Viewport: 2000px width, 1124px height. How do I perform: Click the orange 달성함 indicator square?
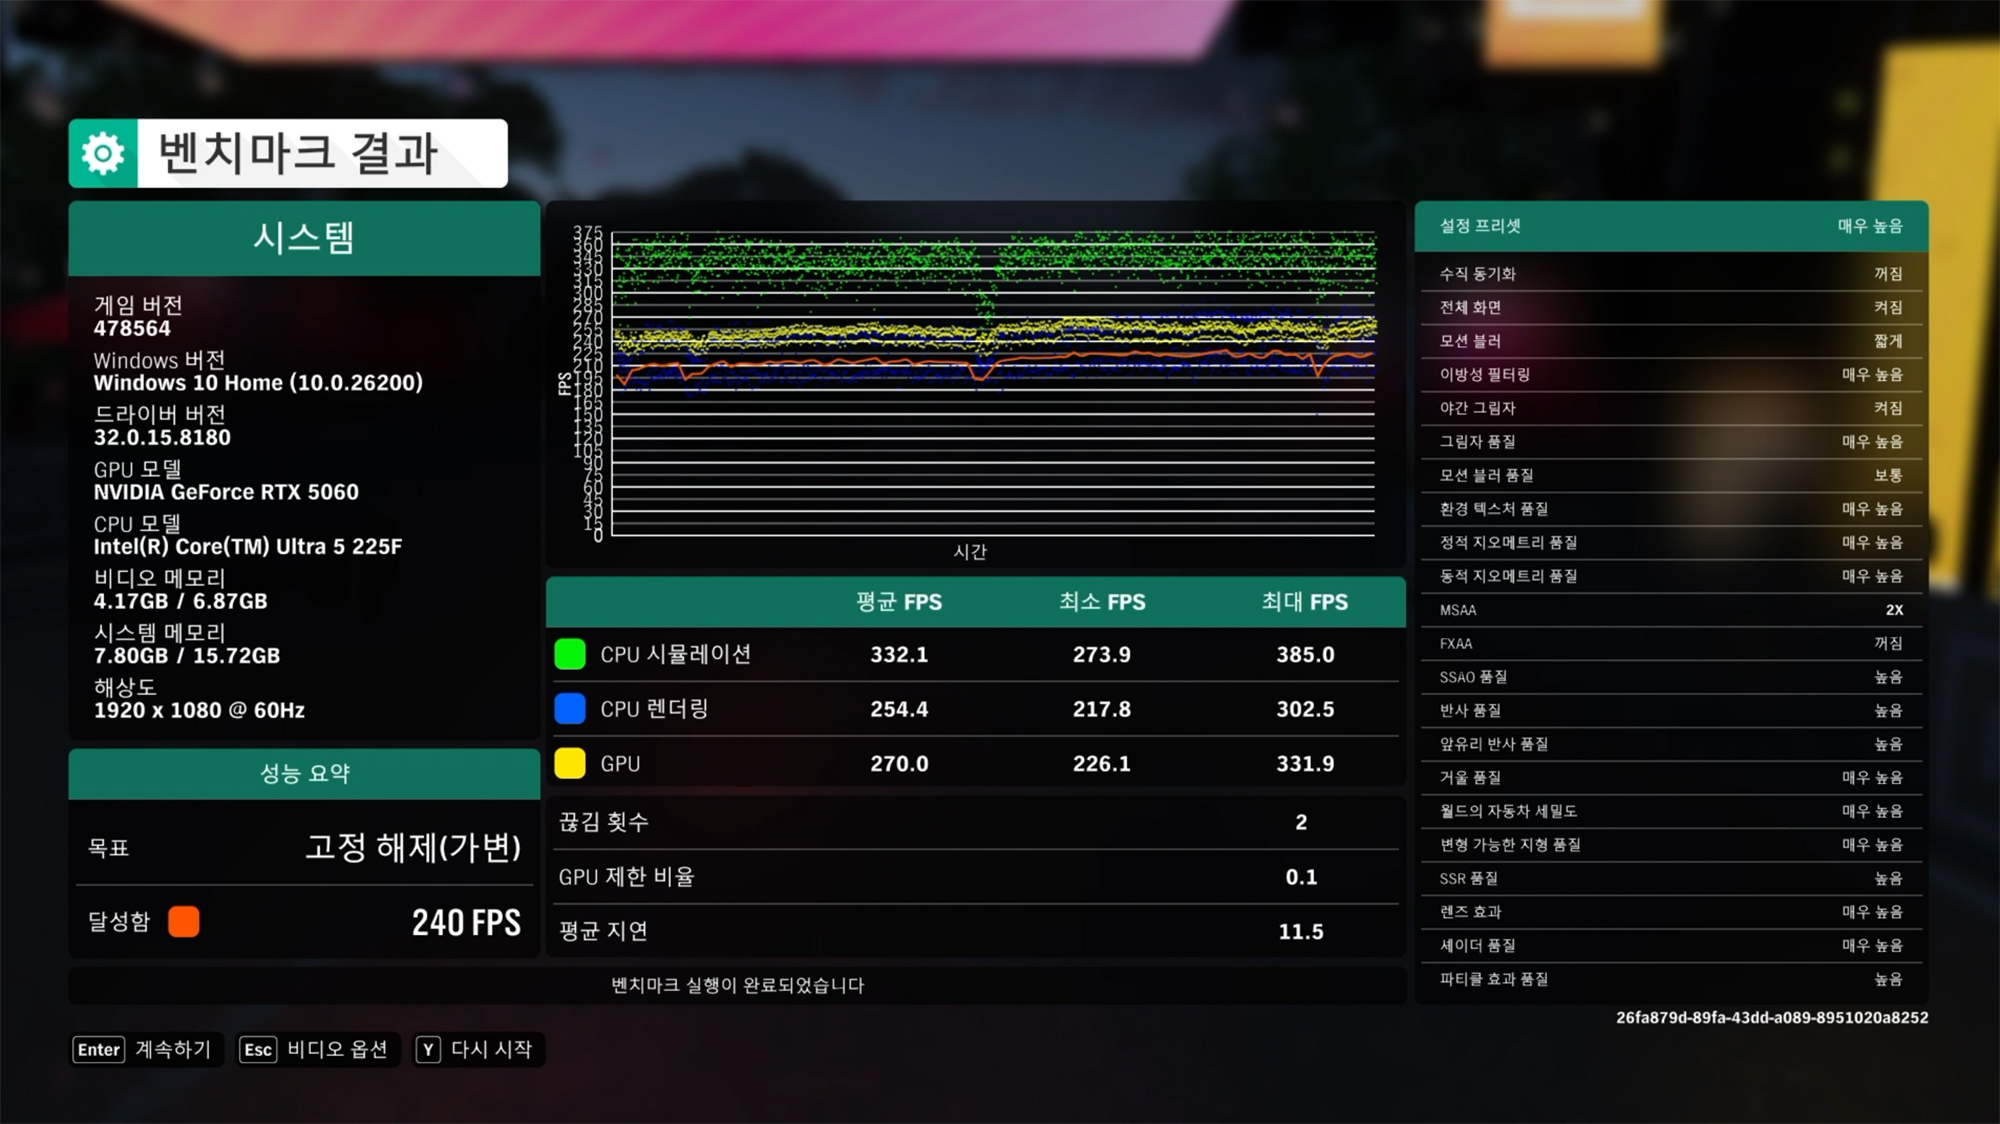click(x=184, y=921)
